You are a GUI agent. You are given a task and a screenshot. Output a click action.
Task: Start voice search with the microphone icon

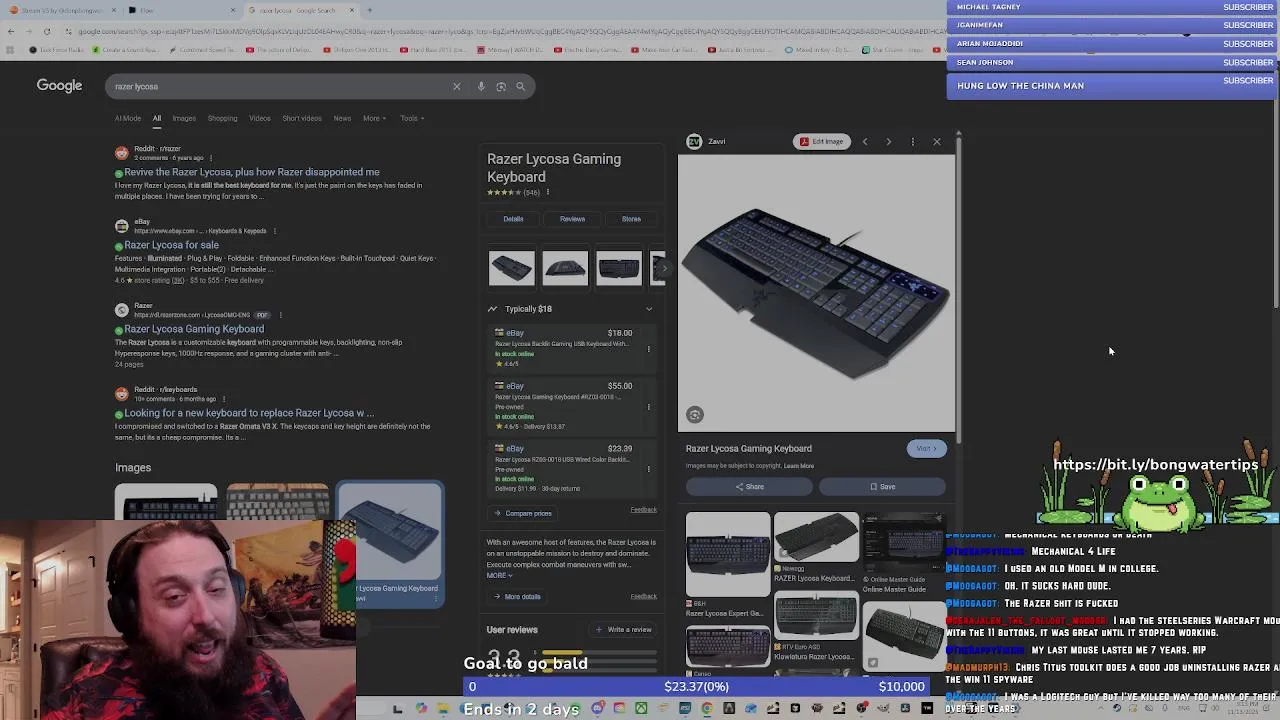click(x=481, y=86)
